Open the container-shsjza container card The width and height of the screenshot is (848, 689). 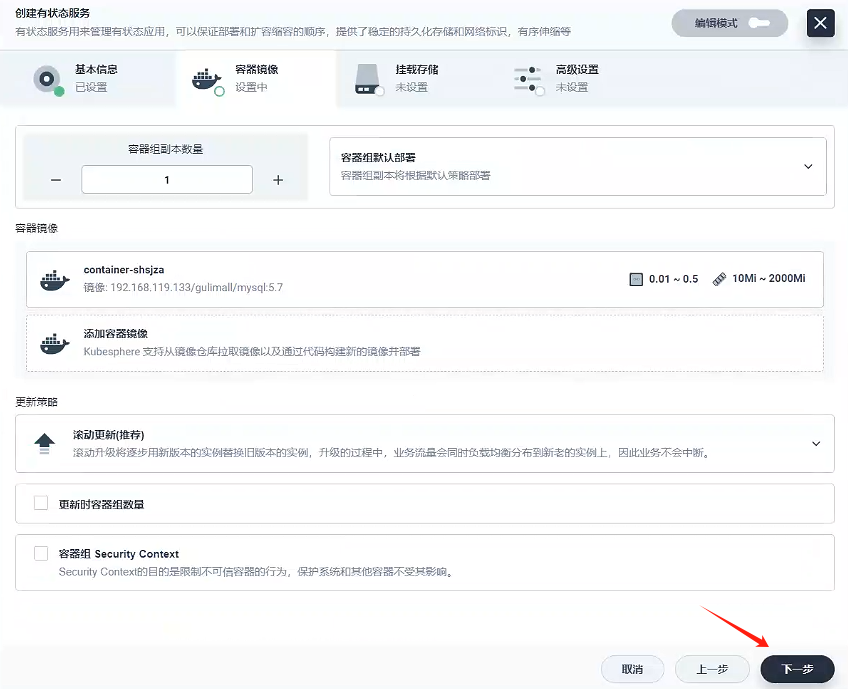425,279
